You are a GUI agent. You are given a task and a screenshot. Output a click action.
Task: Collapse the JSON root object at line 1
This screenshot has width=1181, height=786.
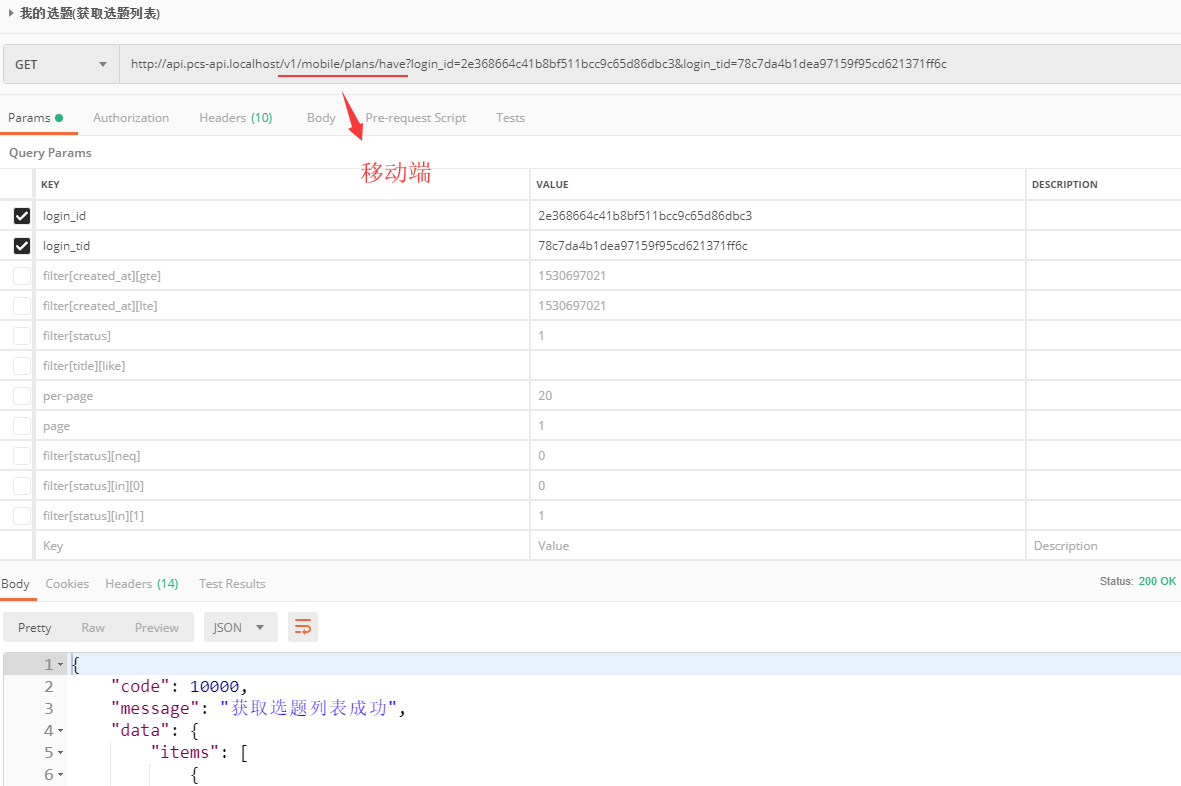[x=61, y=665]
